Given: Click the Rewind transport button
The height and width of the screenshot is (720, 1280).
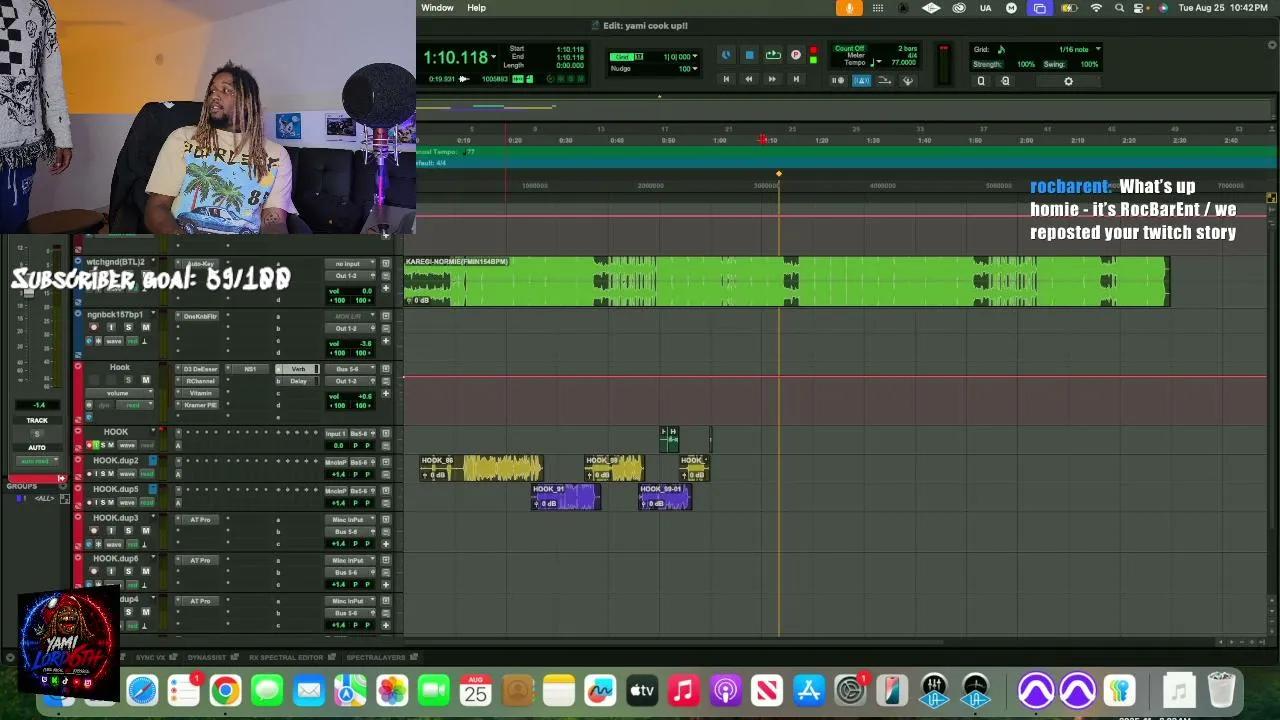Looking at the screenshot, I should pos(748,80).
